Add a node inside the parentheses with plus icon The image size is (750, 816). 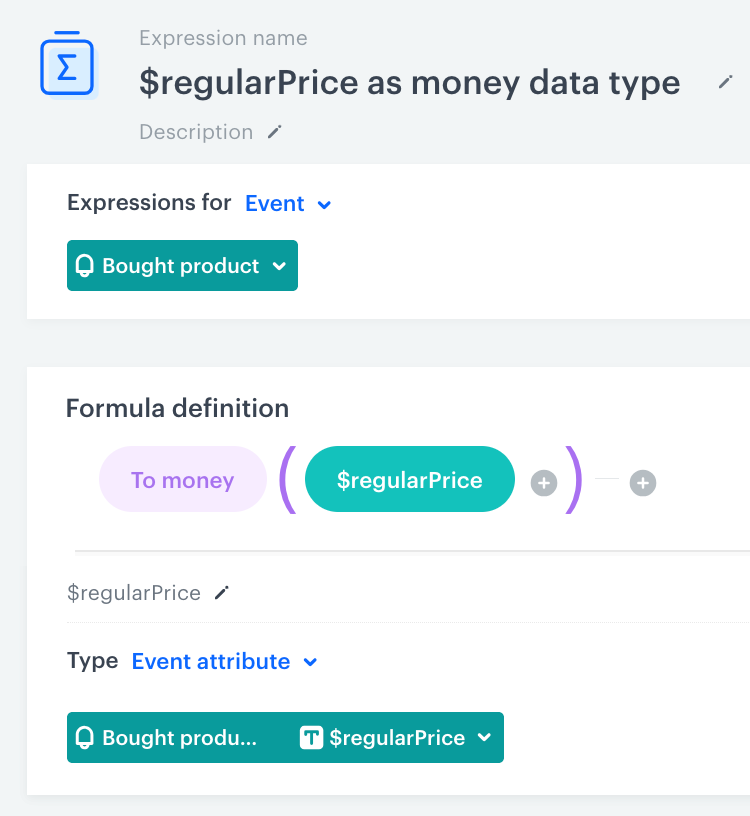coord(543,483)
